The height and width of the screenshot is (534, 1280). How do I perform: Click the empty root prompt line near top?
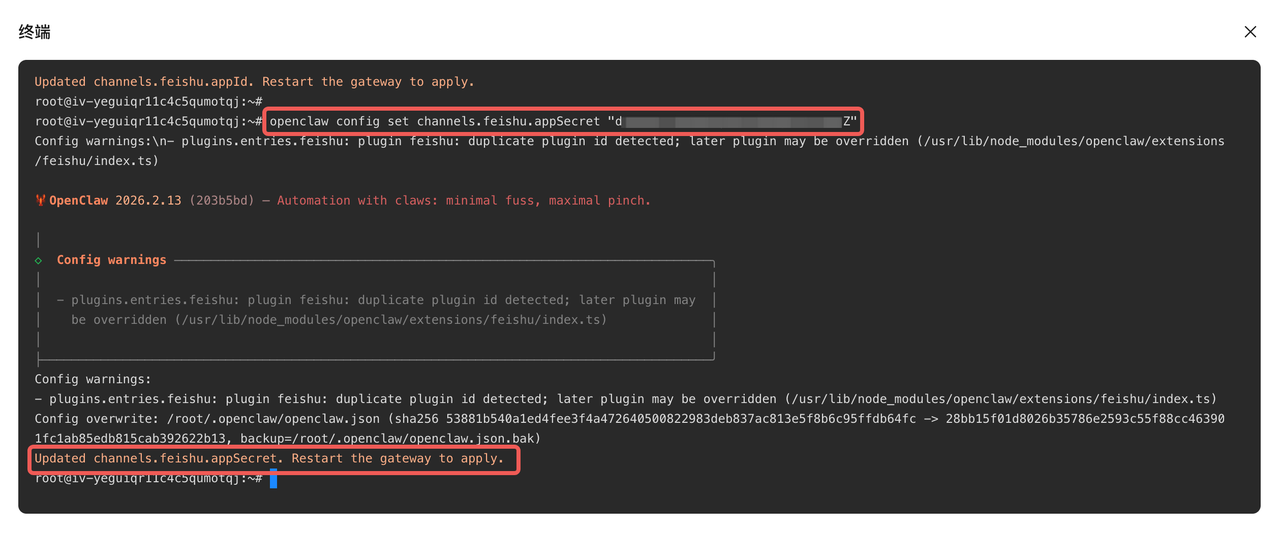coord(149,102)
